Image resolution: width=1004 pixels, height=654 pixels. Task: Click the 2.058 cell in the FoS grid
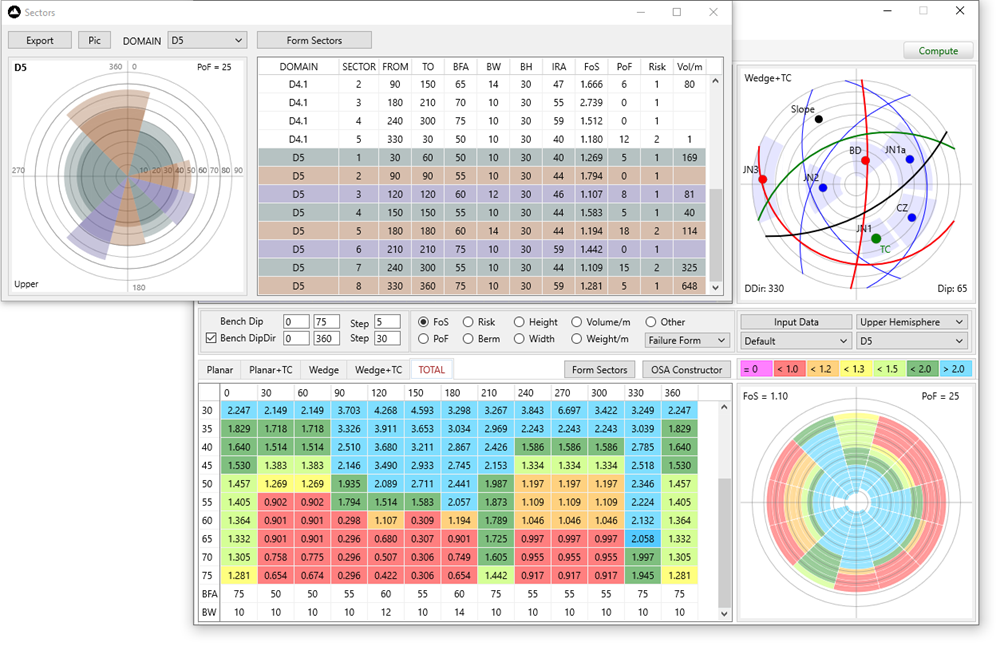coord(643,539)
